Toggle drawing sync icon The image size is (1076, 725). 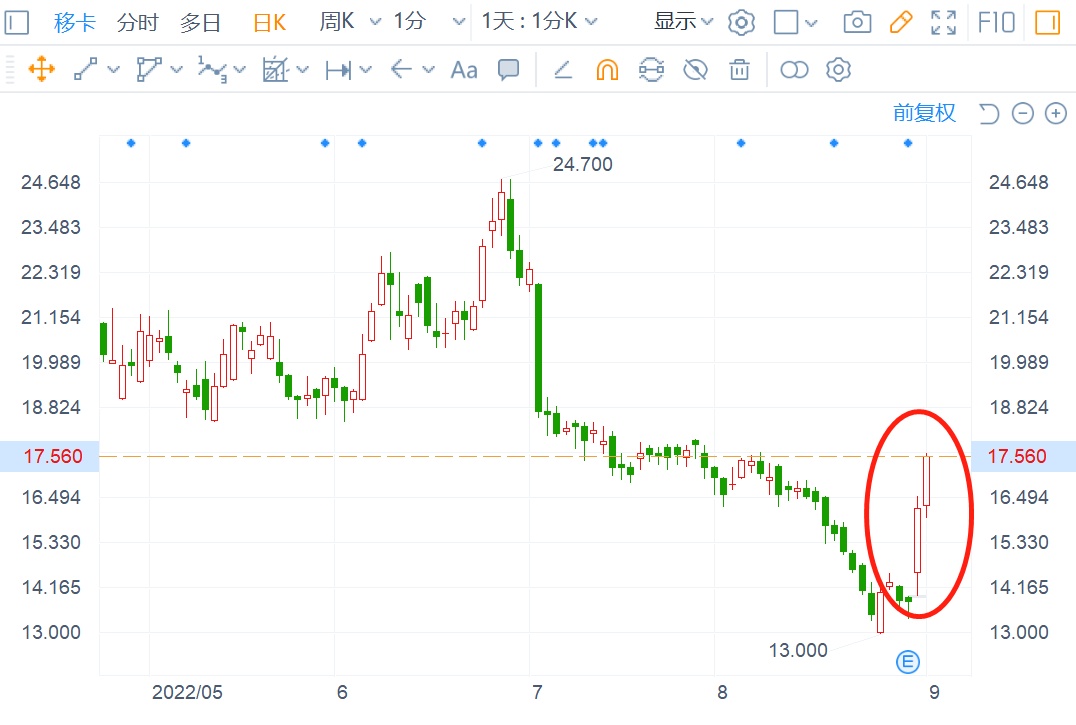pos(651,70)
